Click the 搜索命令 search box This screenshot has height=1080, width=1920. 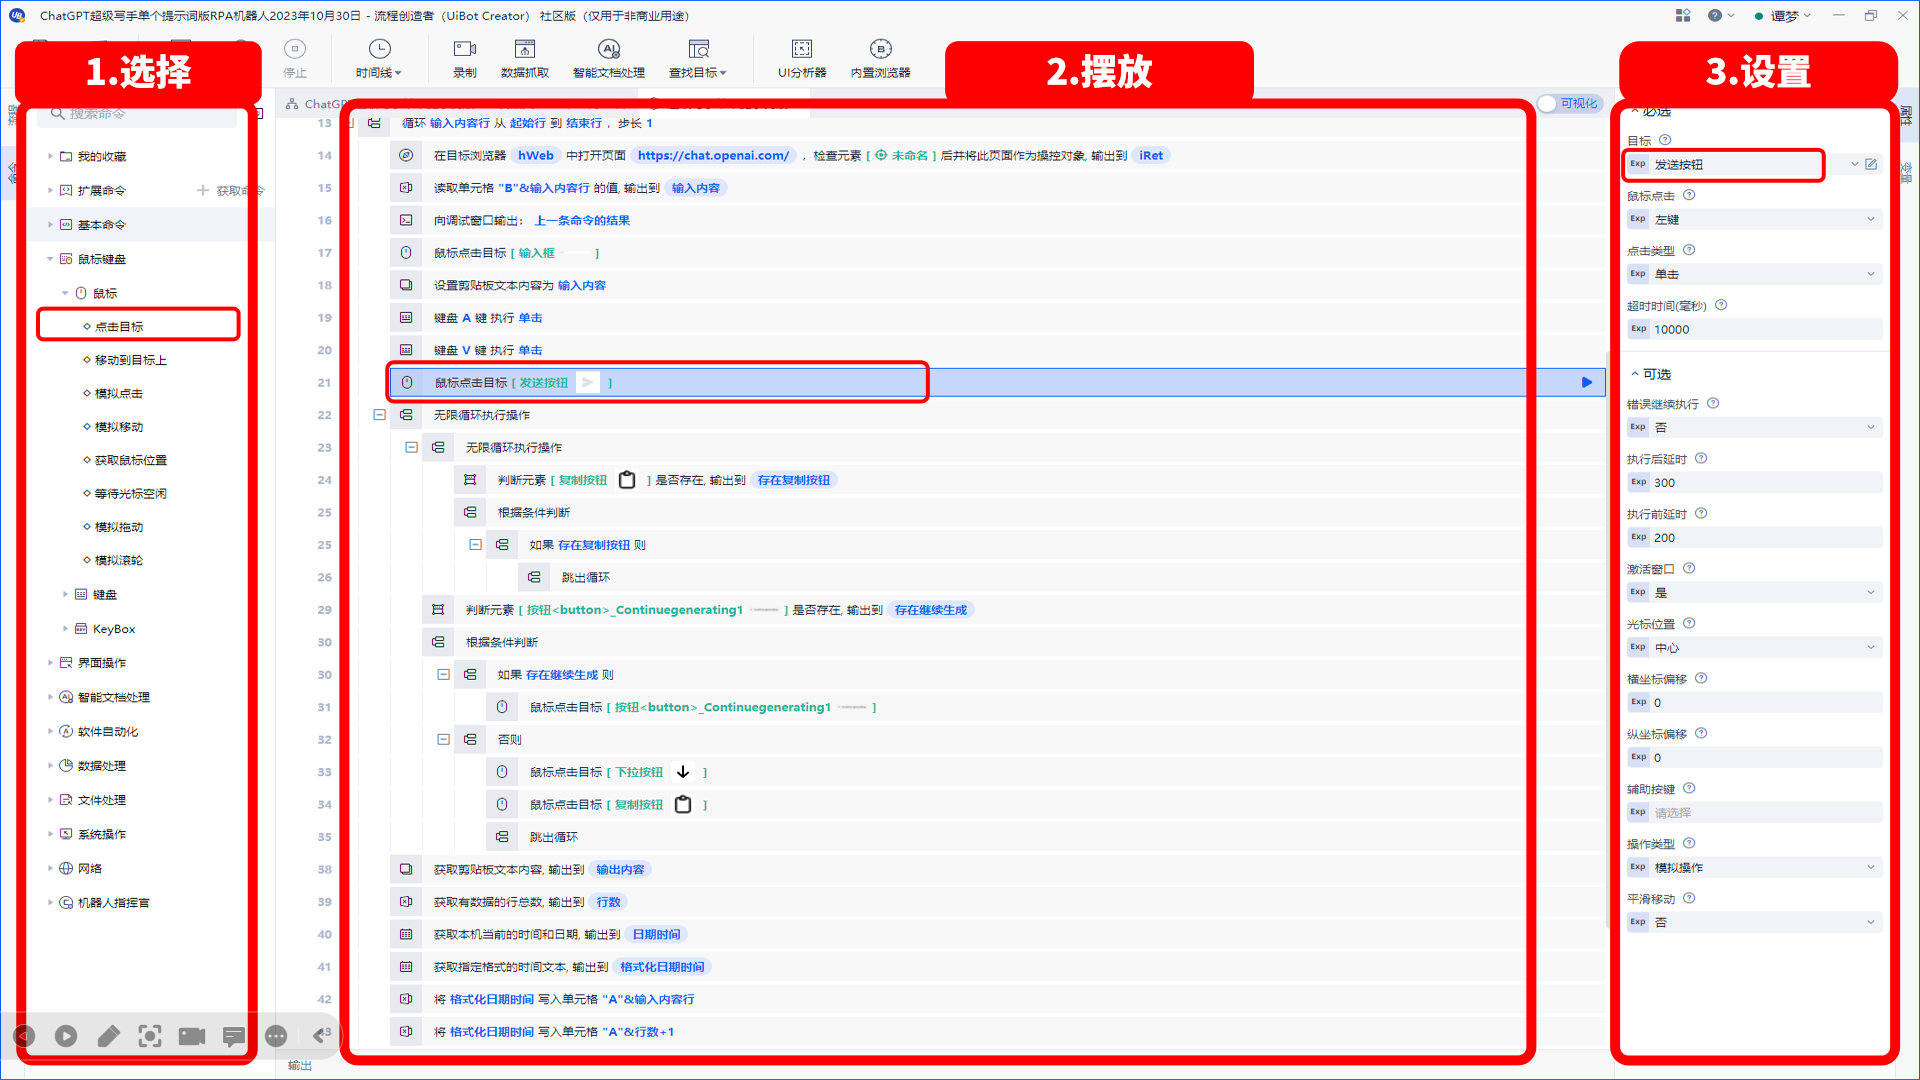[x=137, y=114]
